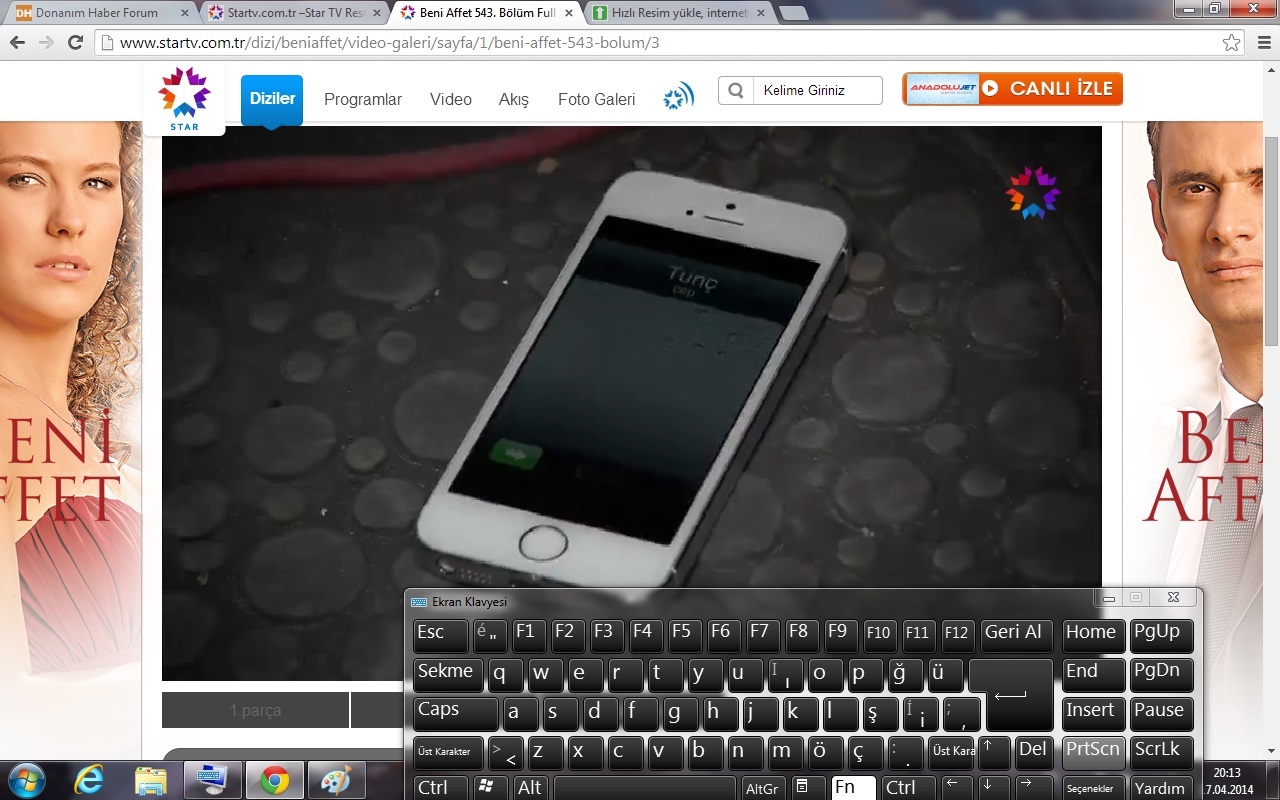This screenshot has height=800, width=1280.
Task: Click the Home key on keyboard
Action: [1093, 636]
